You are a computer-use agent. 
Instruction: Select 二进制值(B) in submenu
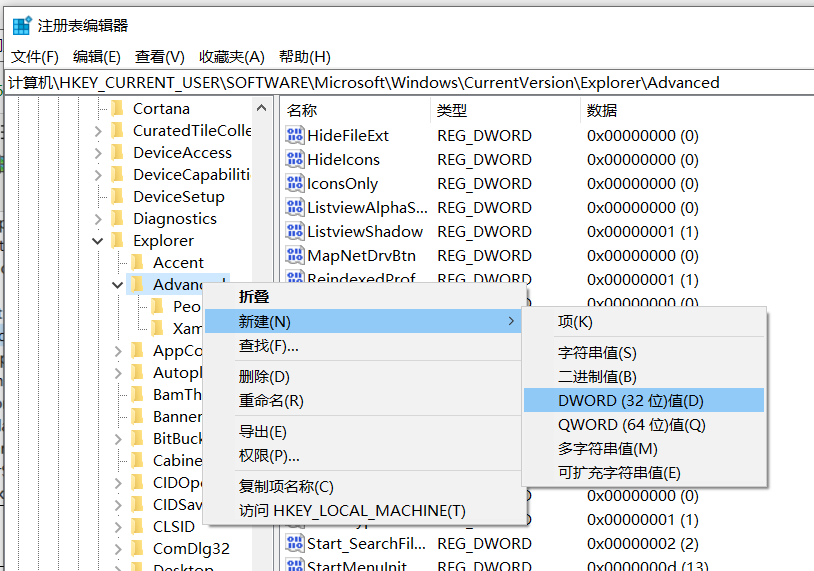(644, 377)
